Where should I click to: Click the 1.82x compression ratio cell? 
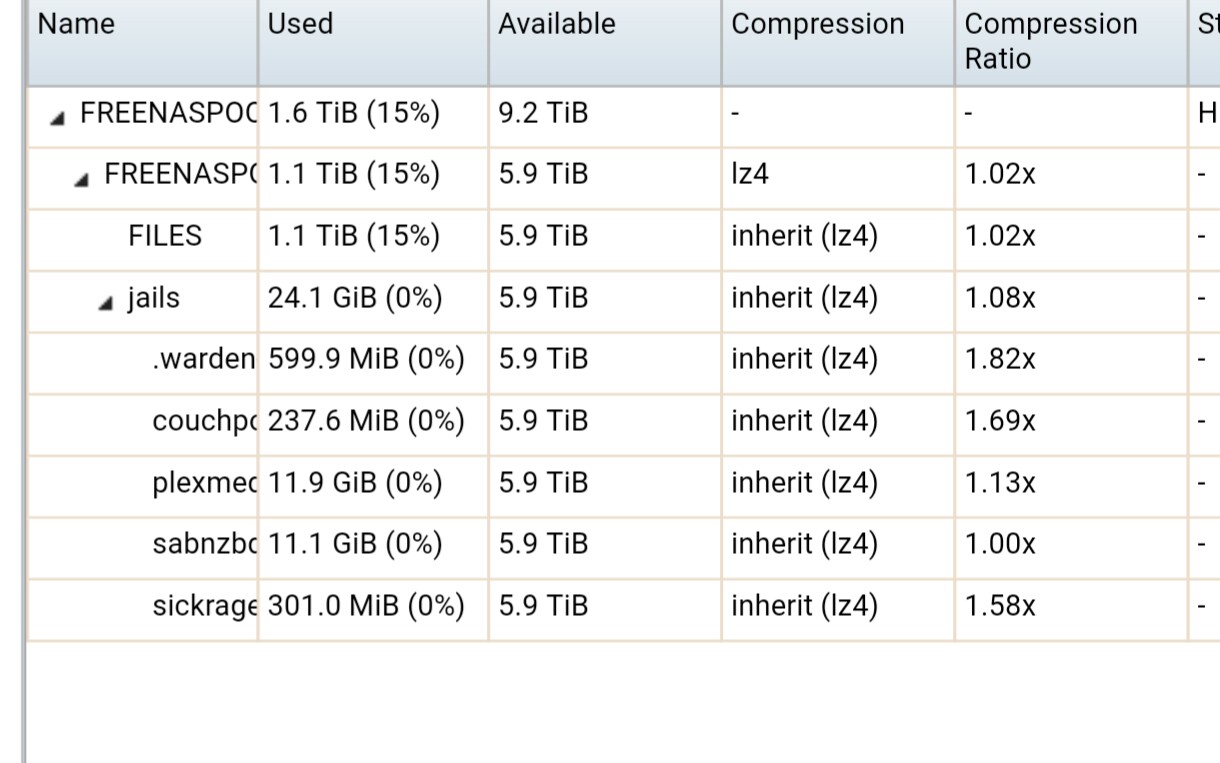coord(1000,360)
